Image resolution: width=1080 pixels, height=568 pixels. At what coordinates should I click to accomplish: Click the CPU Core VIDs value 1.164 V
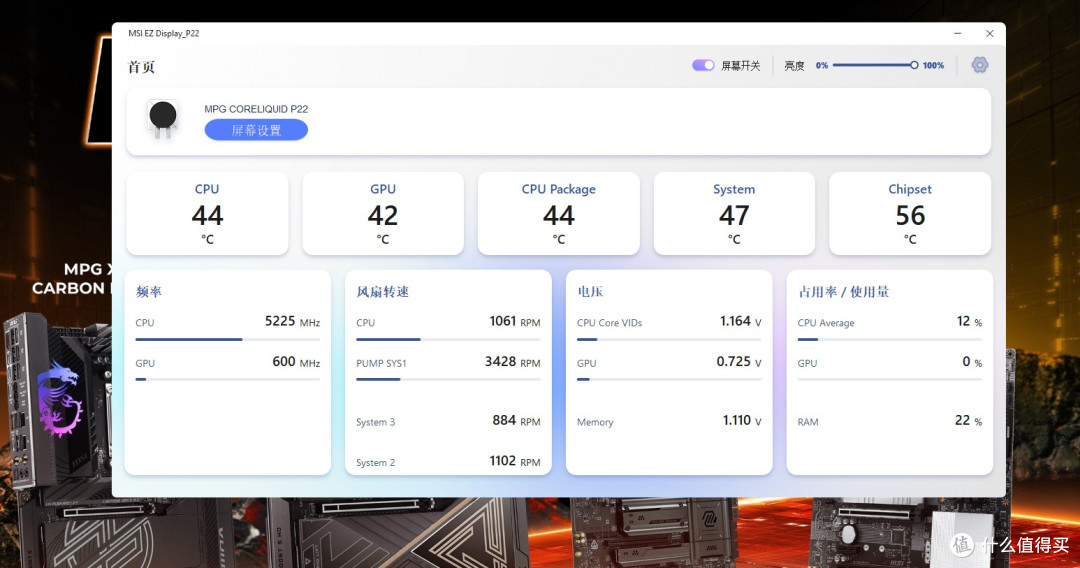coord(740,322)
